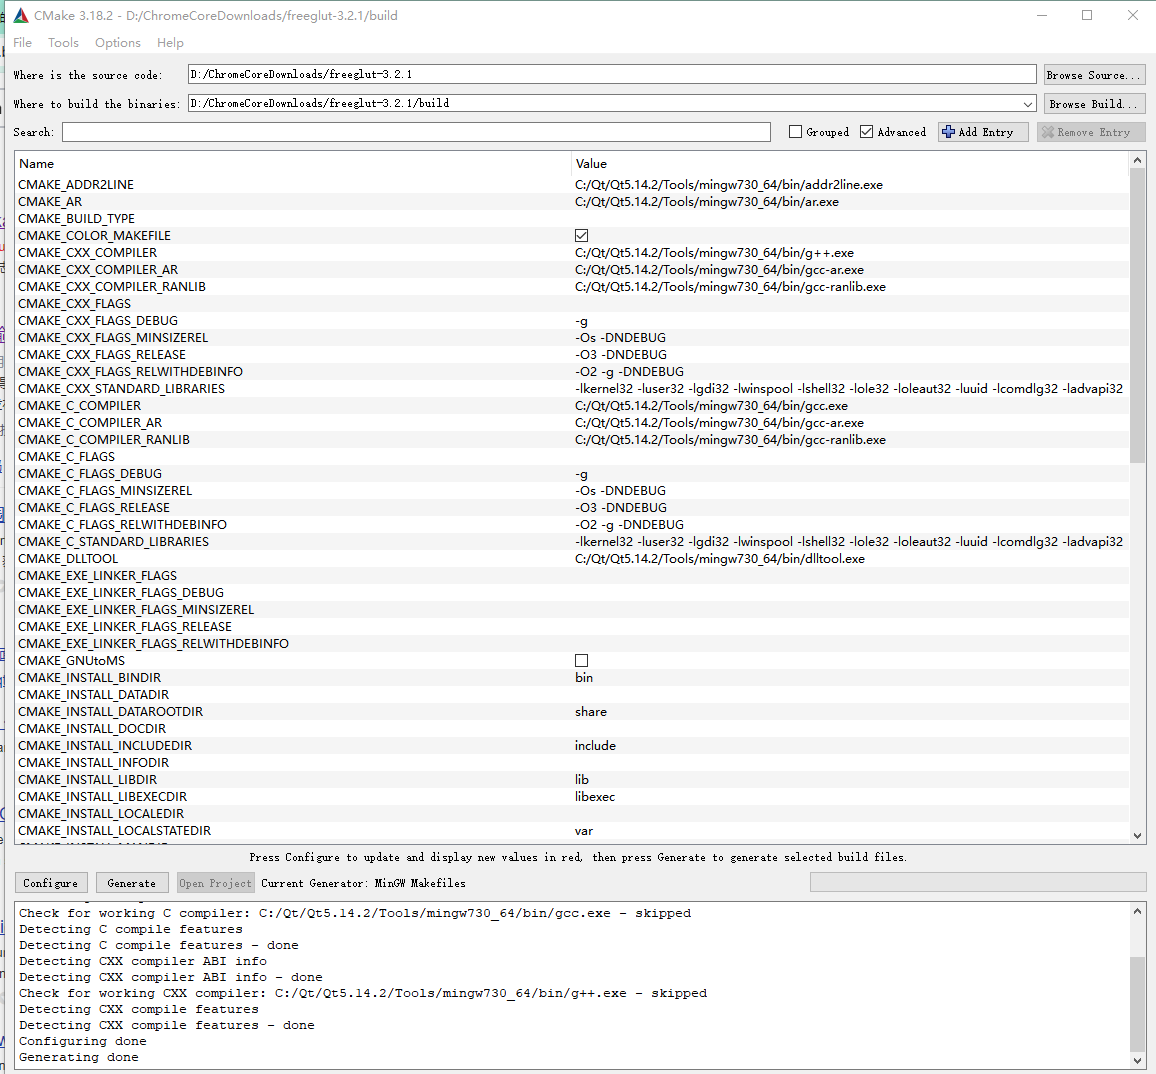Viewport: 1156px width, 1074px height.
Task: Enable the Grouped checkbox
Action: (795, 132)
